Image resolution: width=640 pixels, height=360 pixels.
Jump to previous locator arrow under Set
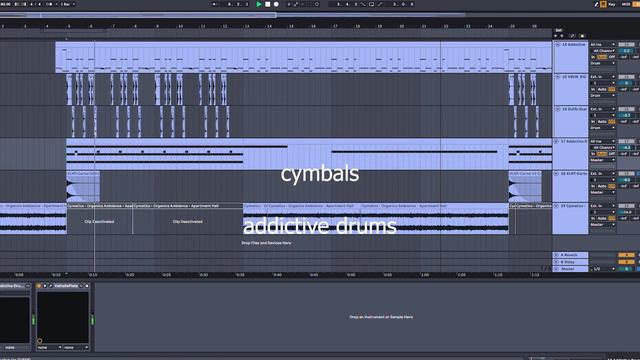pos(556,36)
